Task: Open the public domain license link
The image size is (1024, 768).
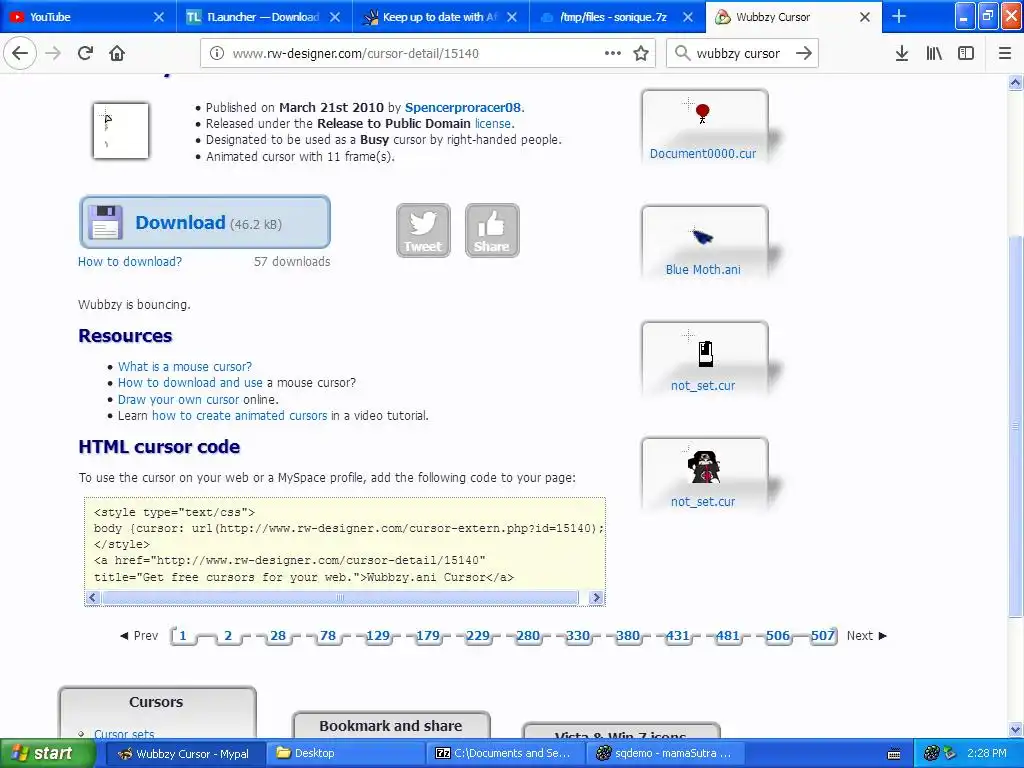Action: 493,123
